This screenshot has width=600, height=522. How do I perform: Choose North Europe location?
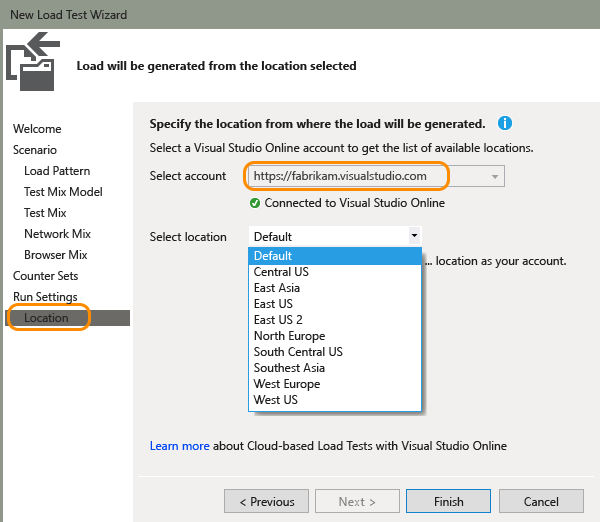(335, 336)
